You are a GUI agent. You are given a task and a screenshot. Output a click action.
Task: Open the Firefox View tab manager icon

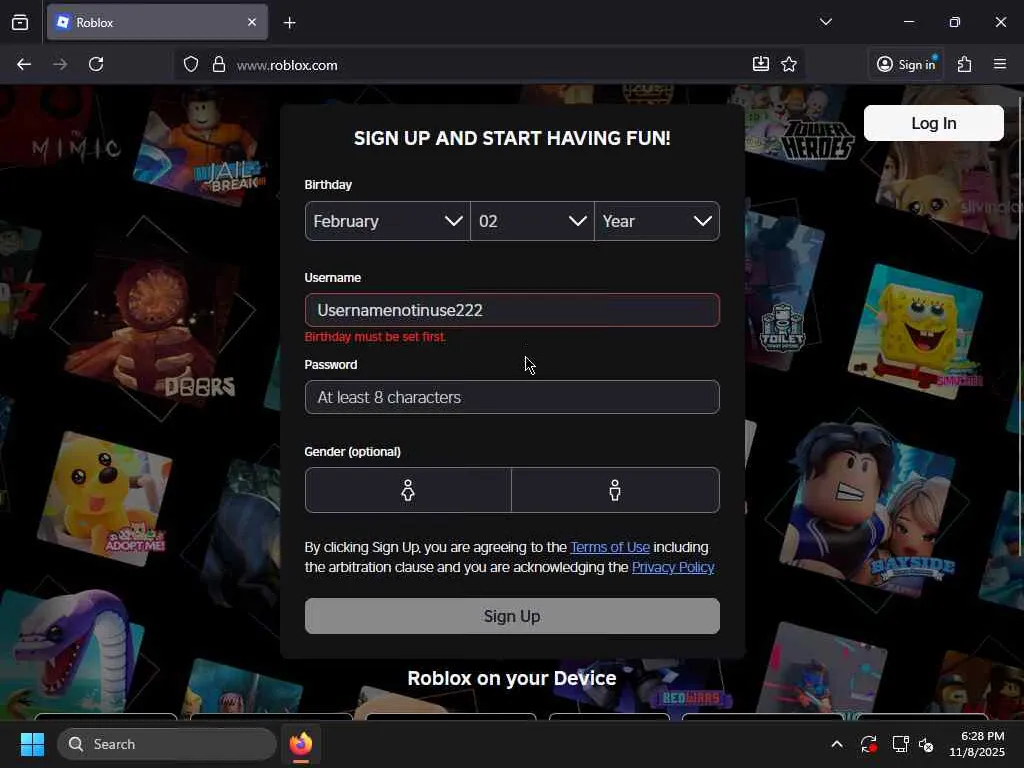20,22
